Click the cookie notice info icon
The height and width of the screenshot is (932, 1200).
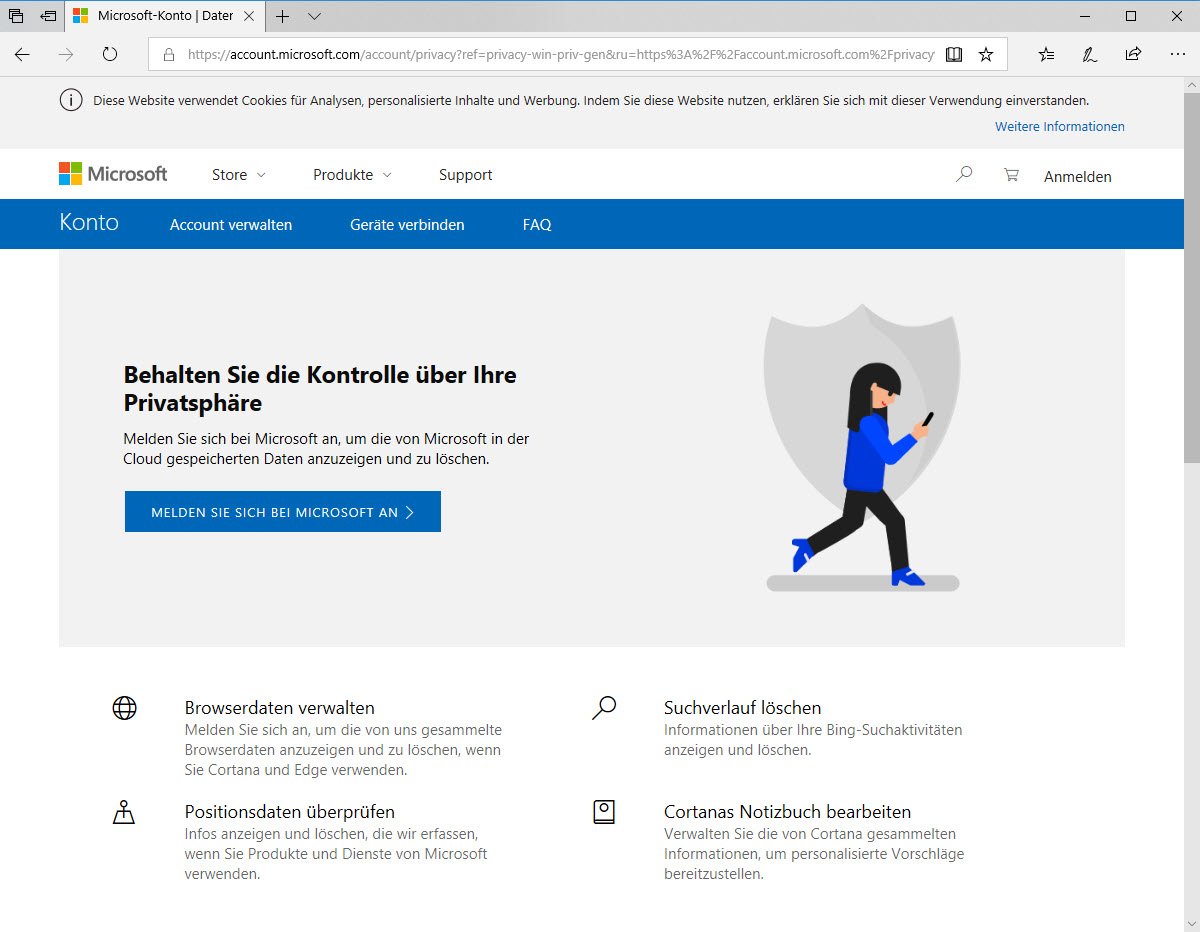(x=71, y=100)
